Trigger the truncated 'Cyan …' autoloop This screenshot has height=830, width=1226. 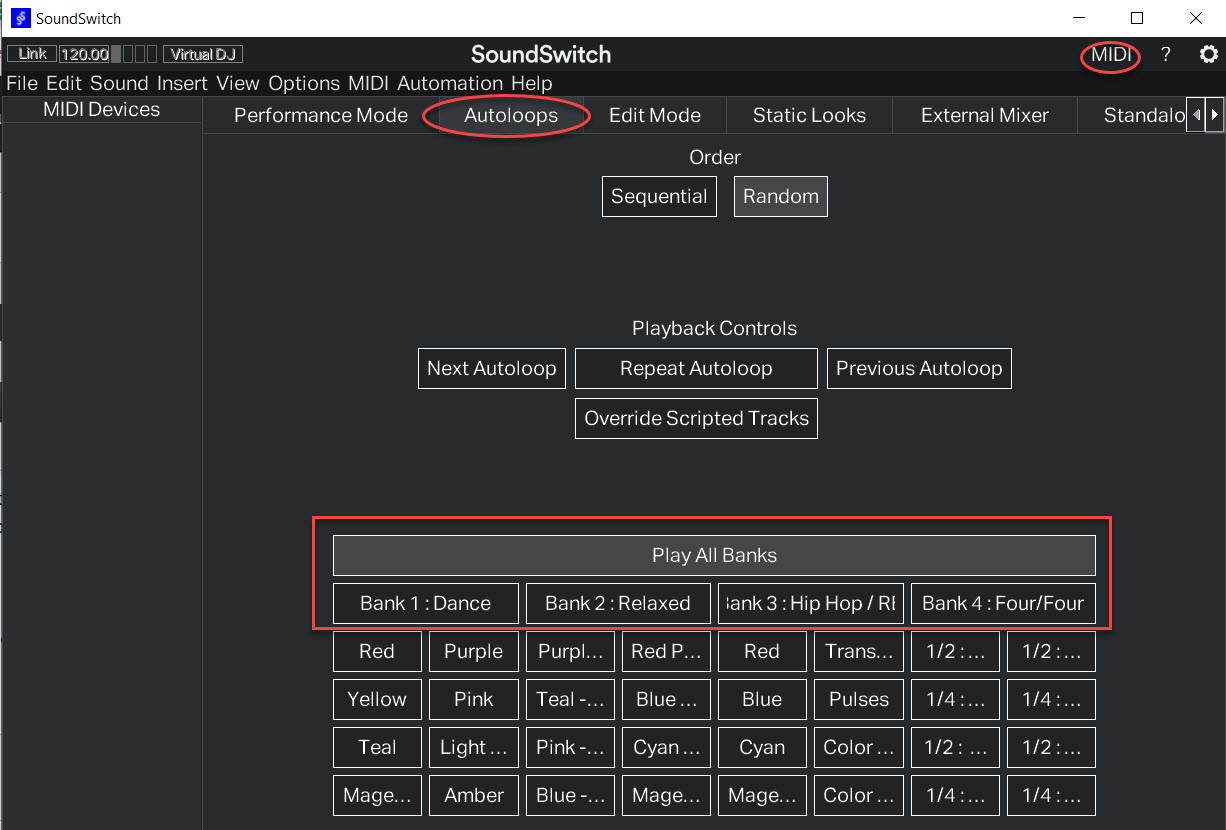[x=666, y=747]
